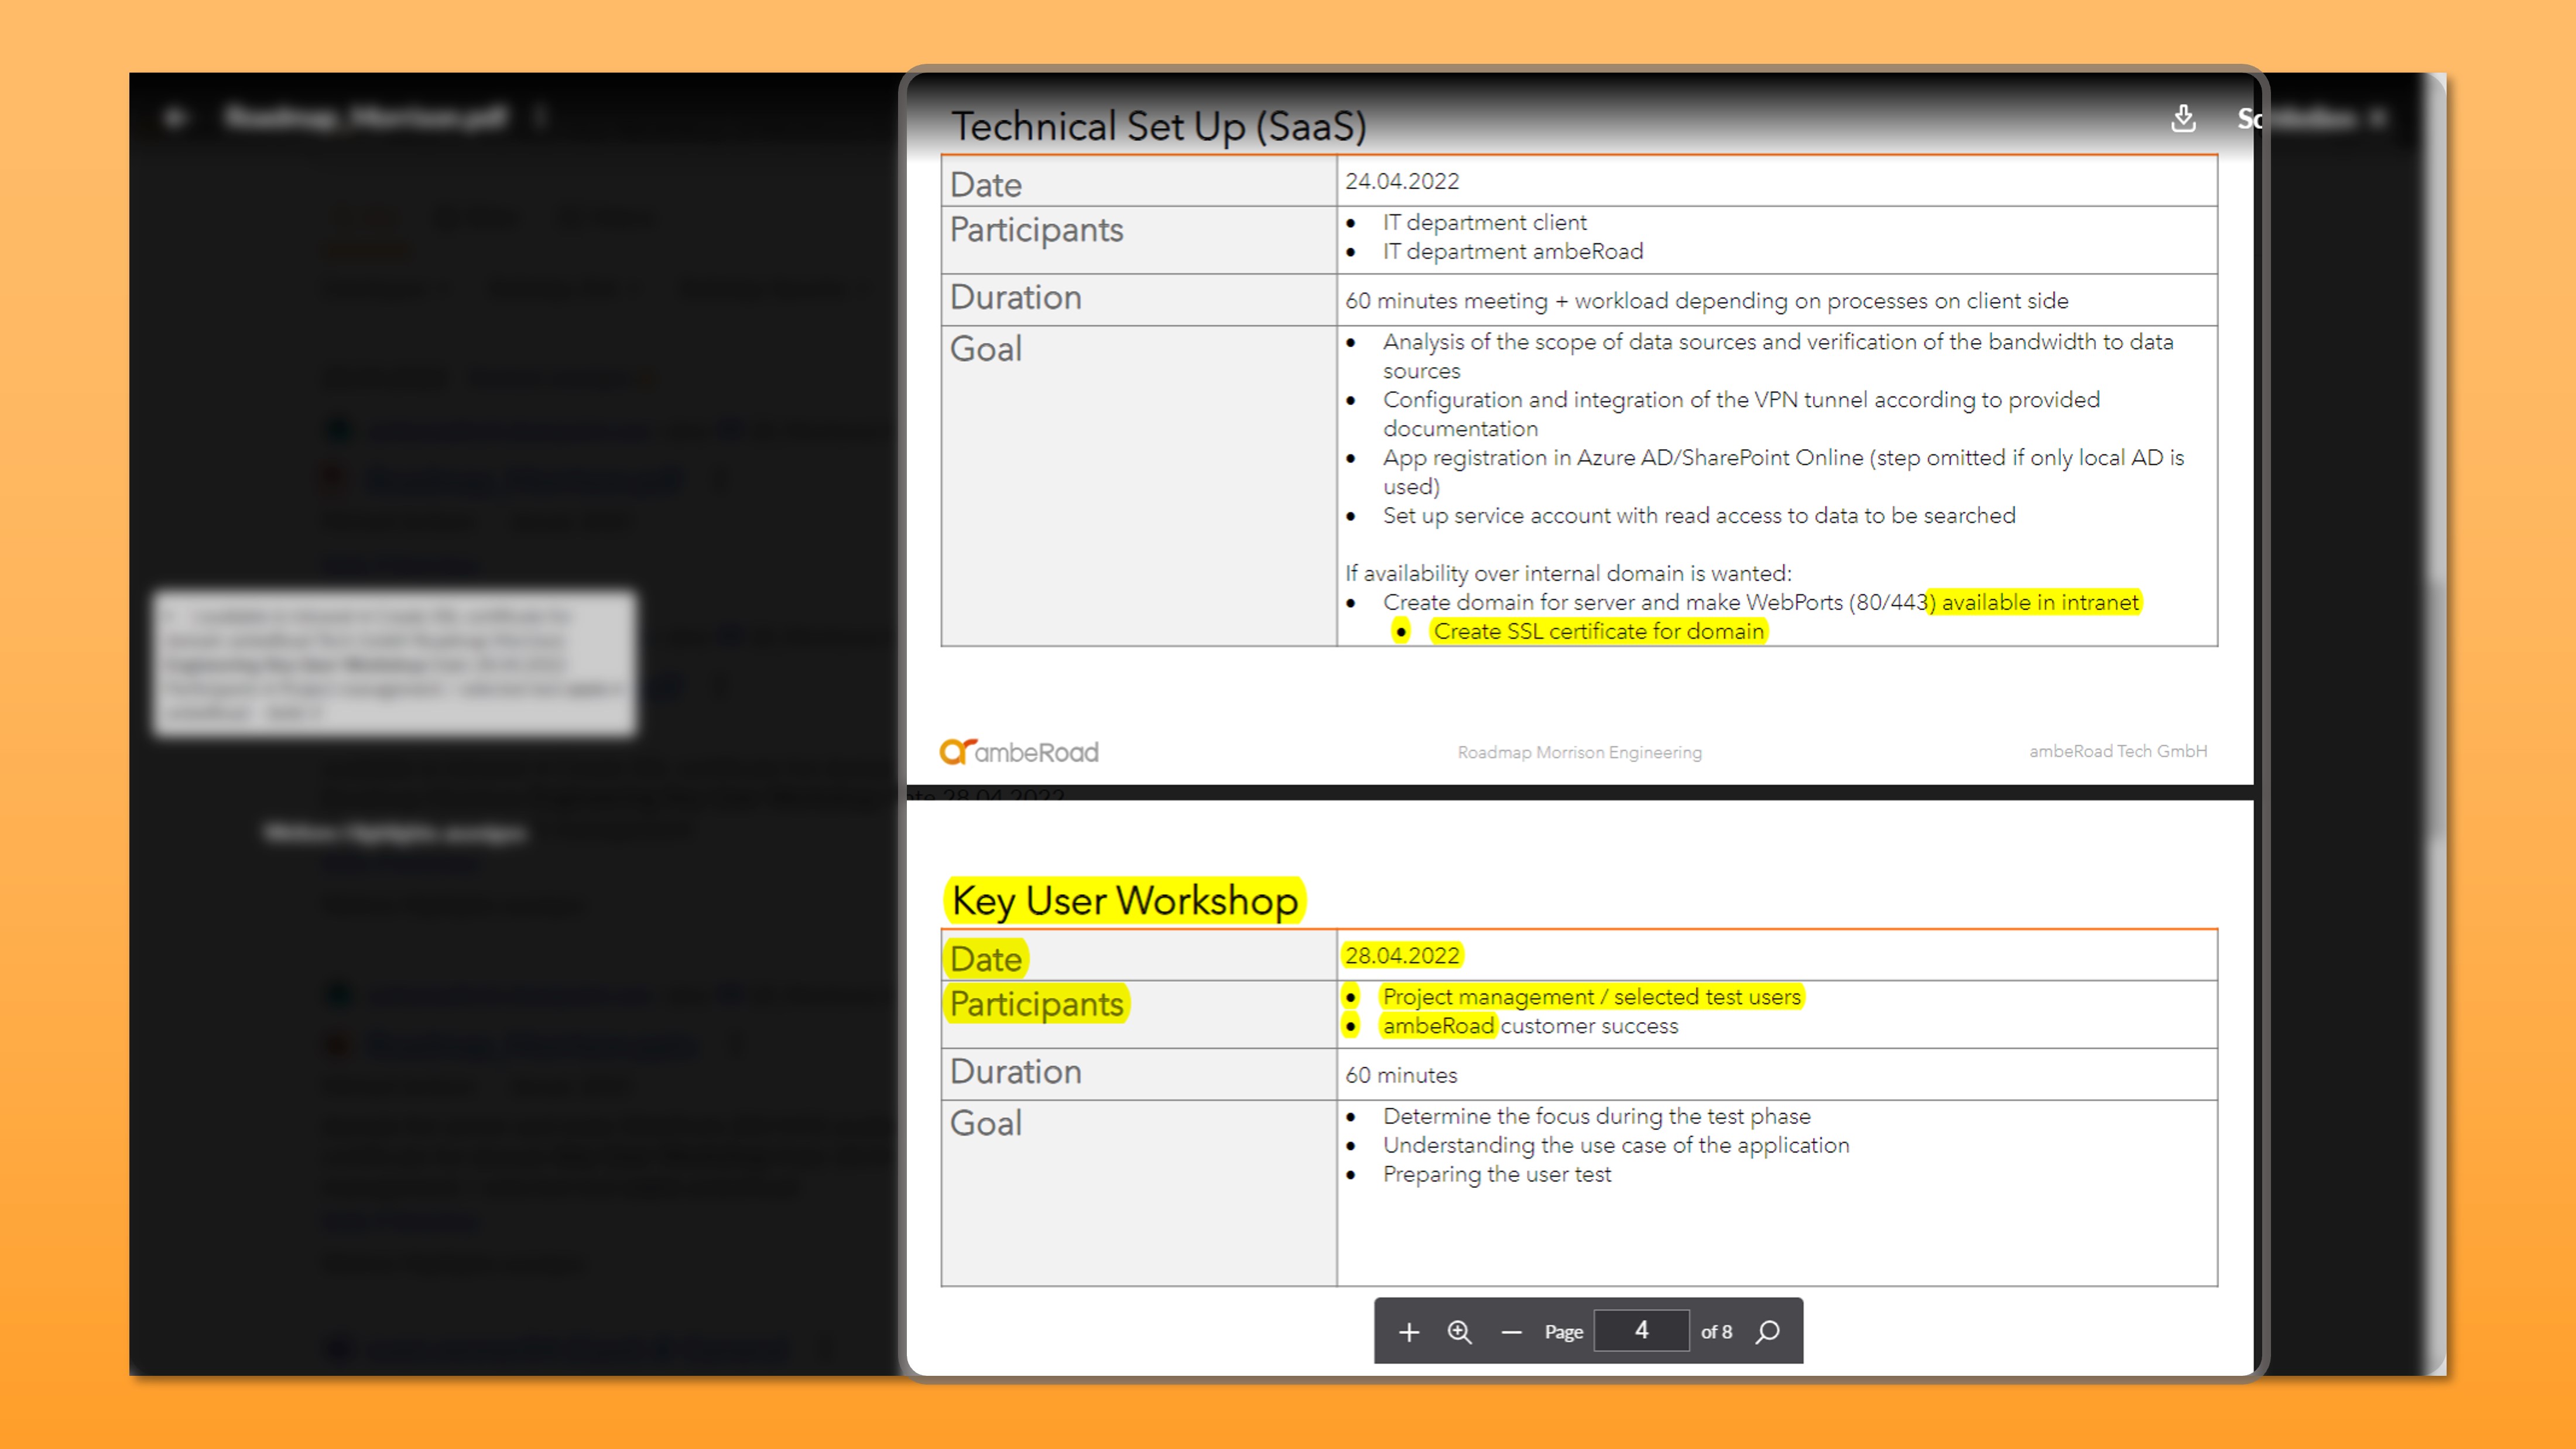Expand the options chevron next to the PDF filename
This screenshot has width=2576, height=1449.
point(540,117)
